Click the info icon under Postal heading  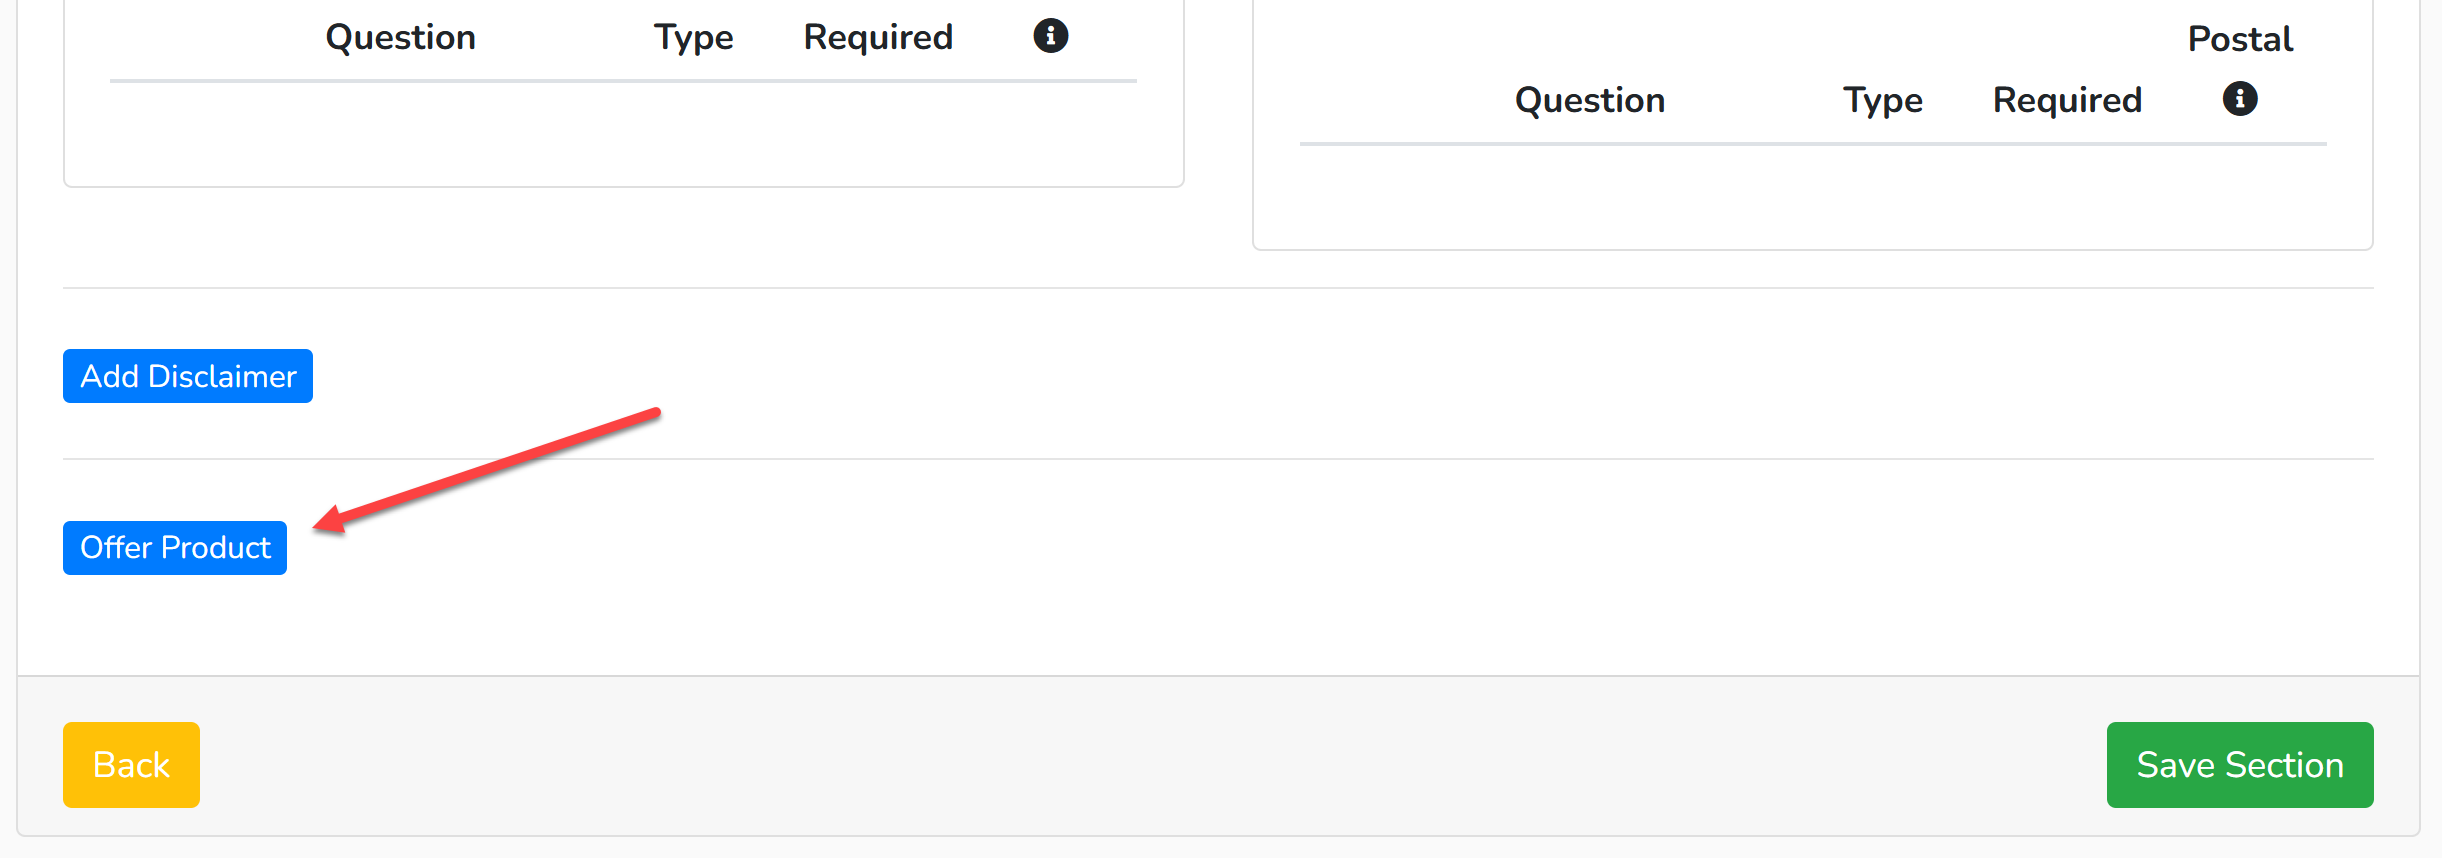(x=2240, y=99)
